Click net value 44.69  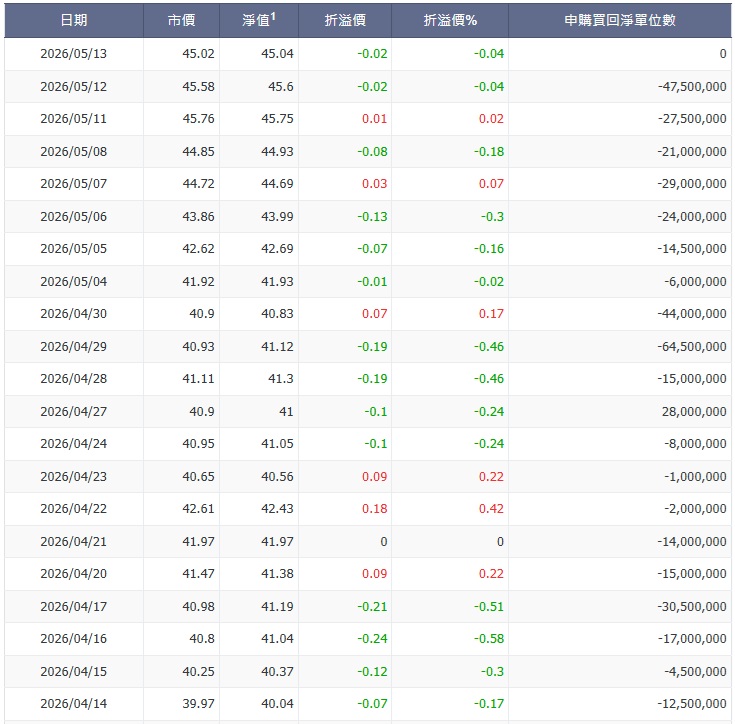pyautogui.click(x=277, y=184)
